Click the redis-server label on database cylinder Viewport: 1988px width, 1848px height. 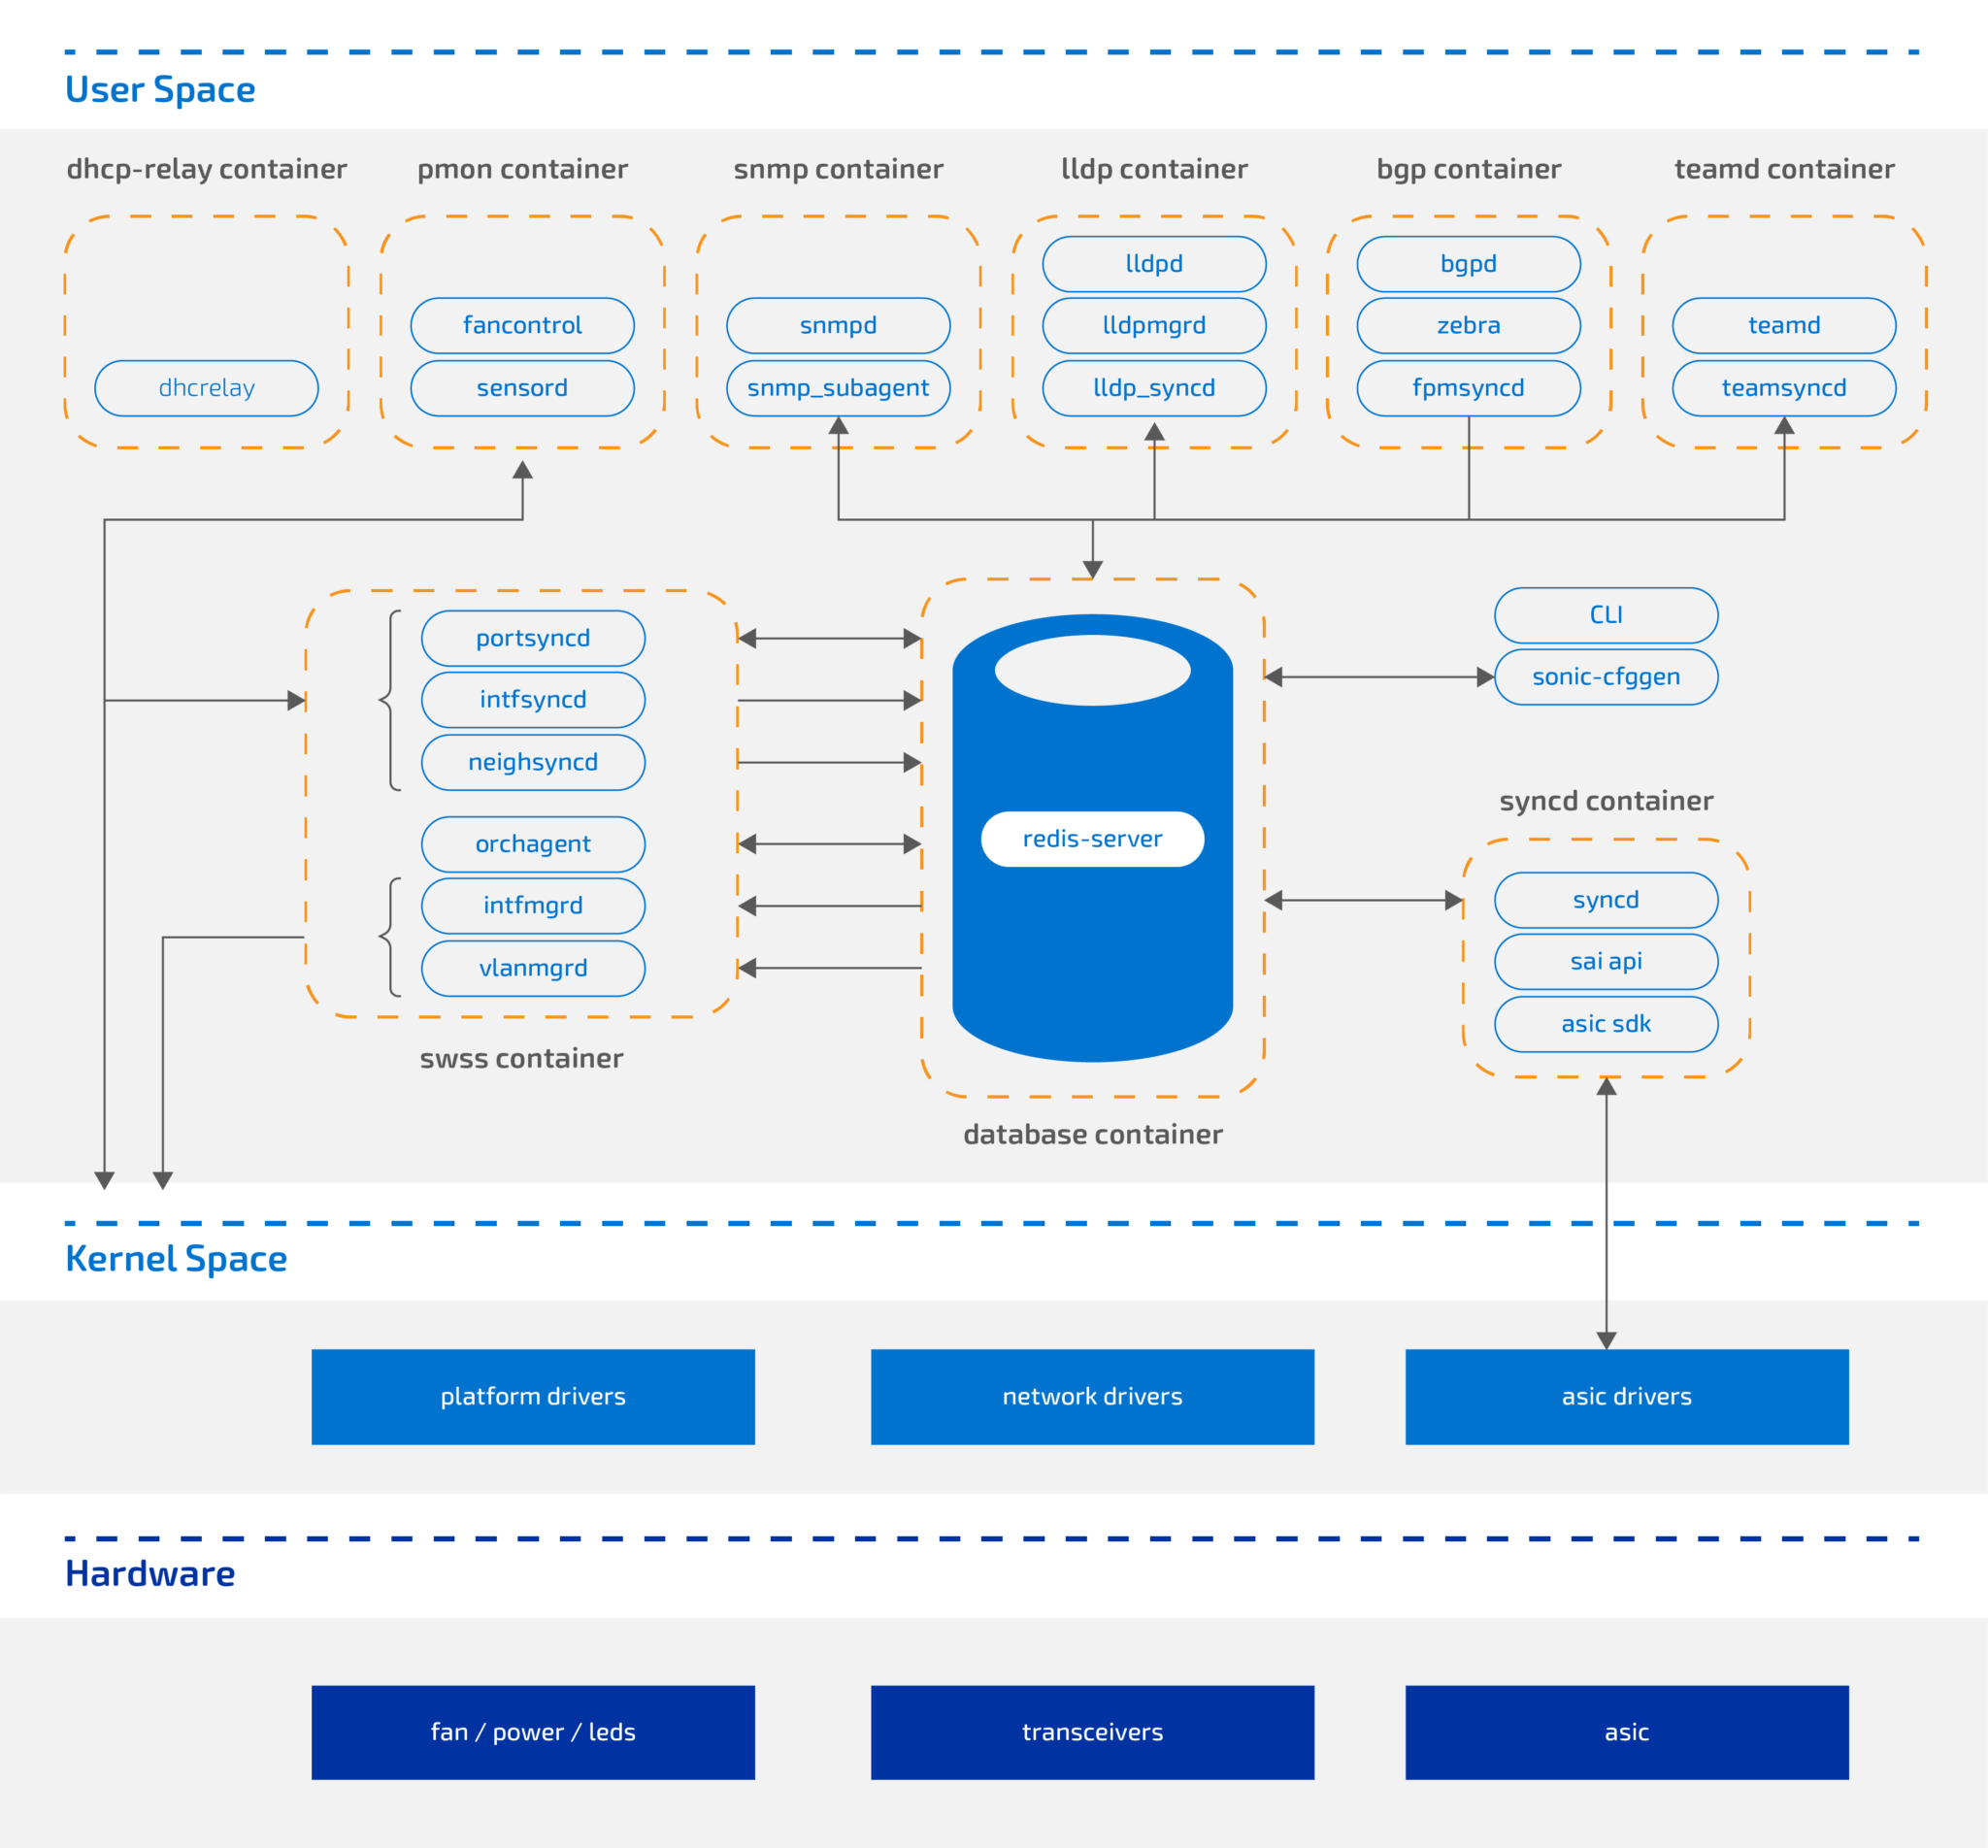1092,839
